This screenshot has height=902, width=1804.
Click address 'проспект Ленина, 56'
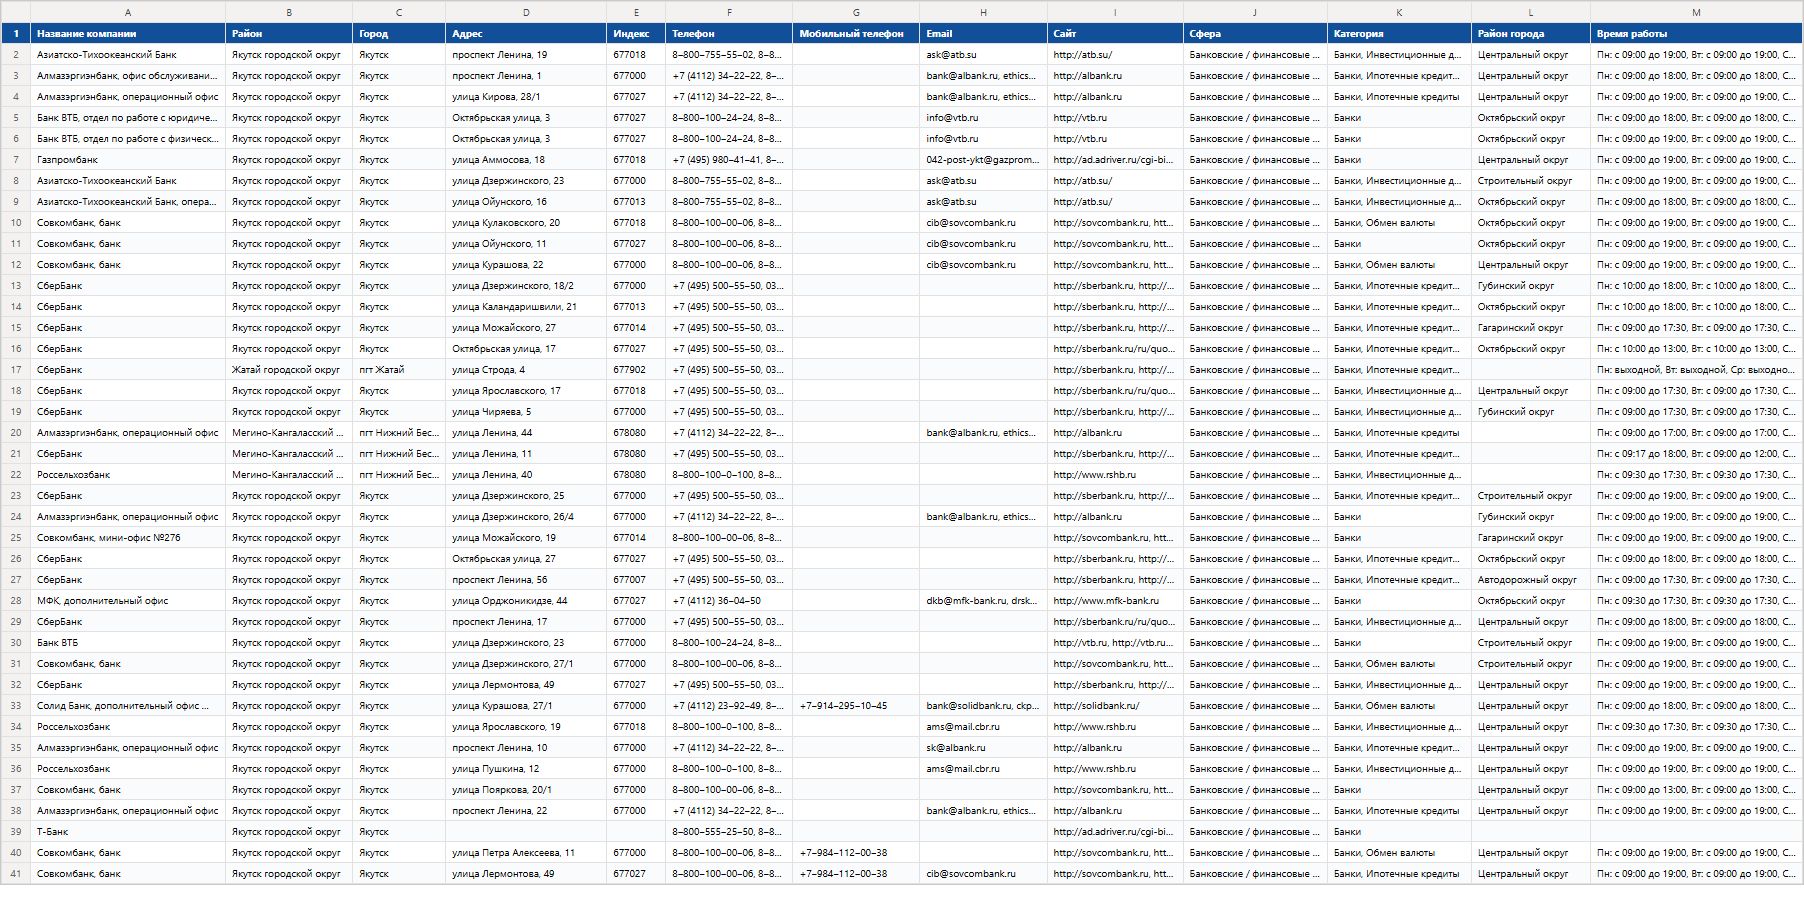pos(526,580)
